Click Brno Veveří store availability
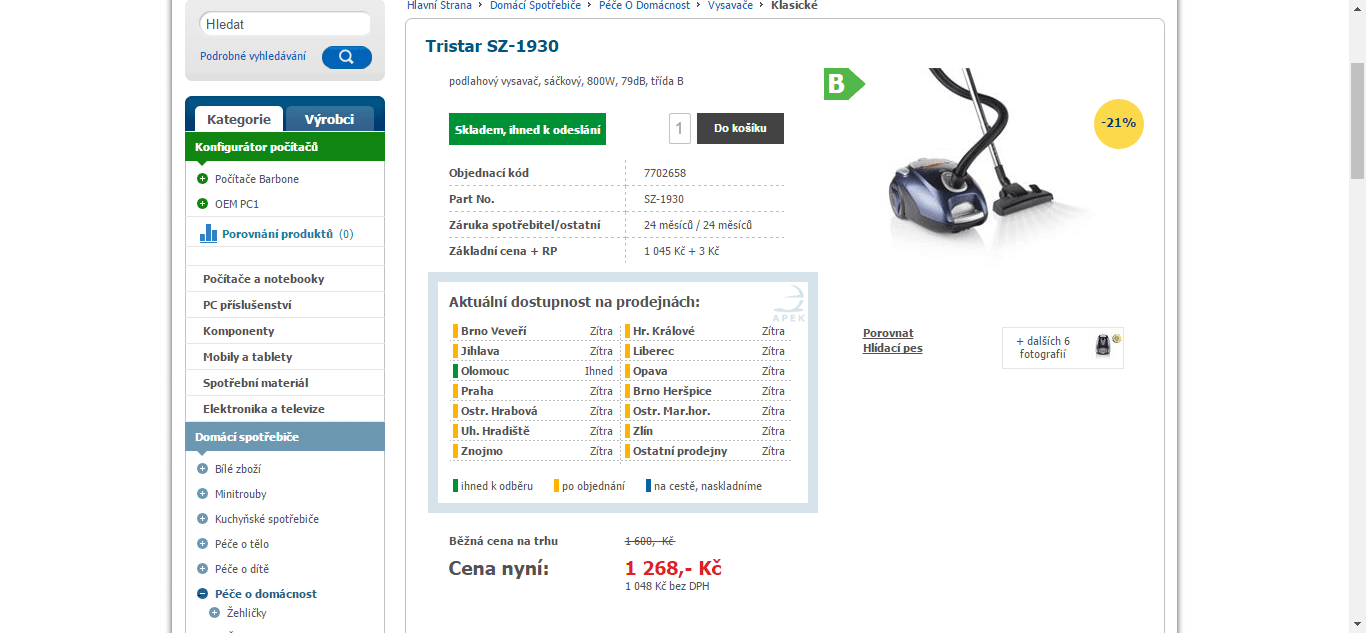Viewport: 1366px width, 633px height. [x=533, y=331]
